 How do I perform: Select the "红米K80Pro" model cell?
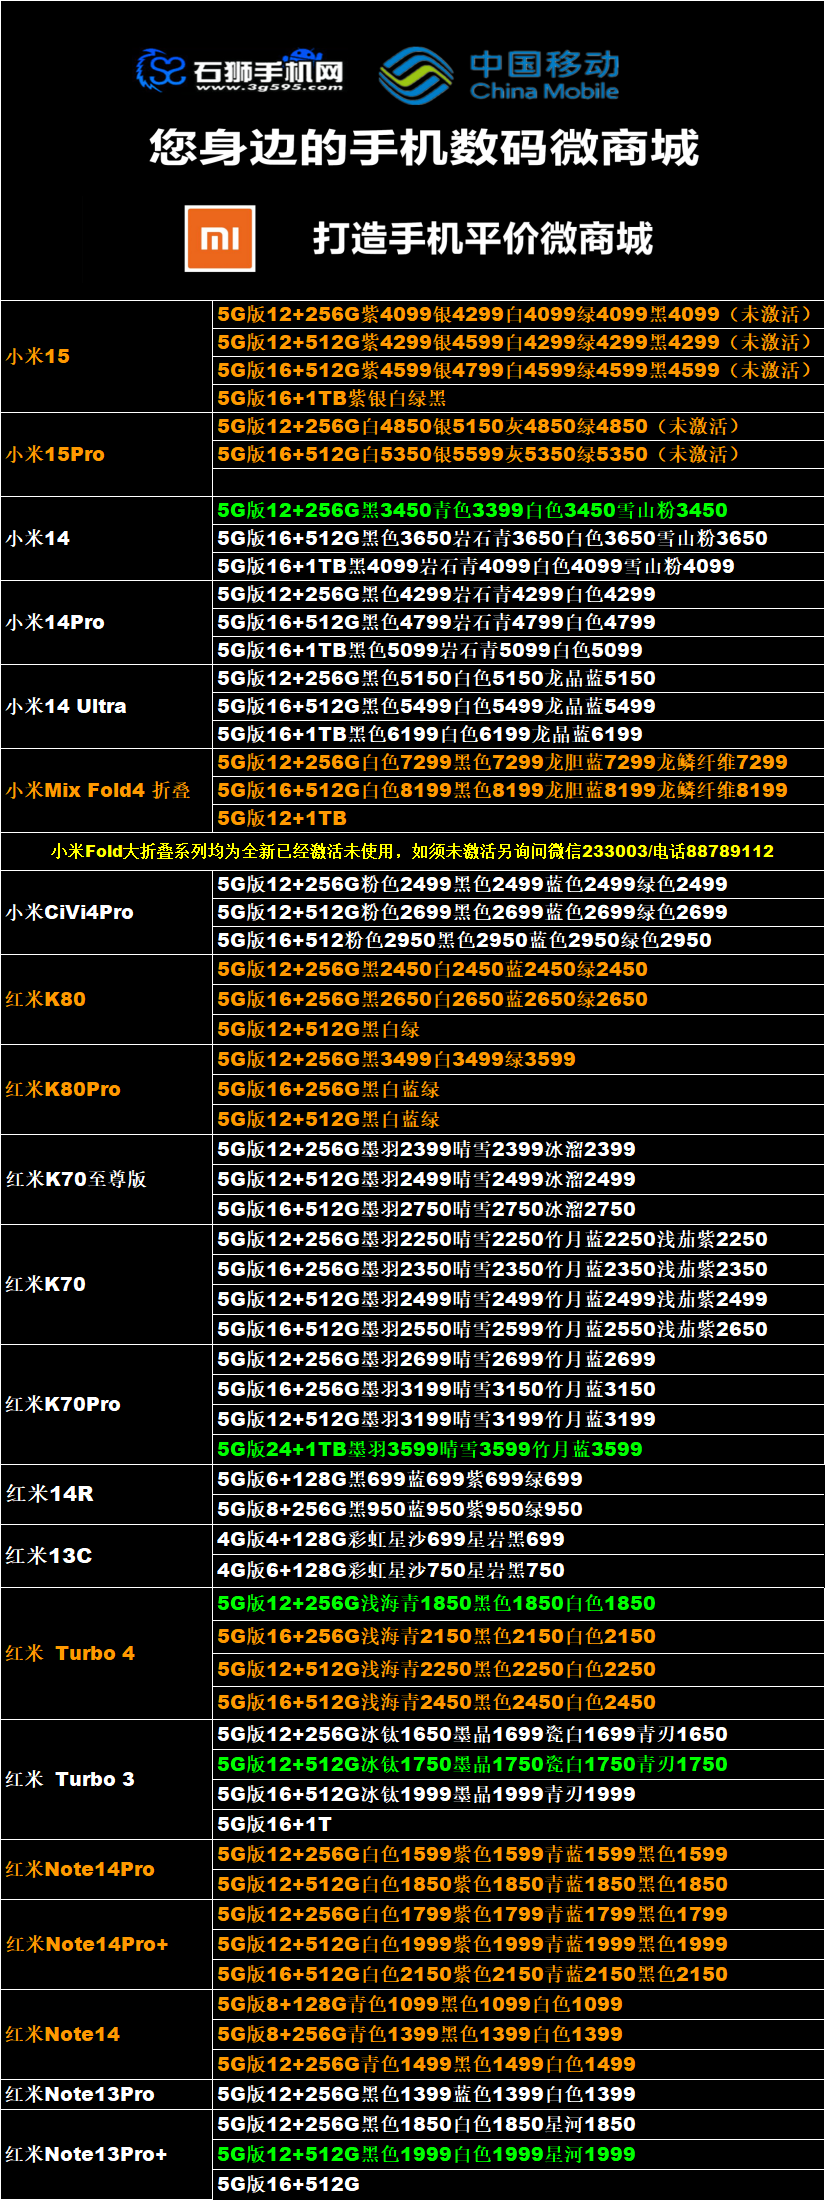(x=107, y=1089)
